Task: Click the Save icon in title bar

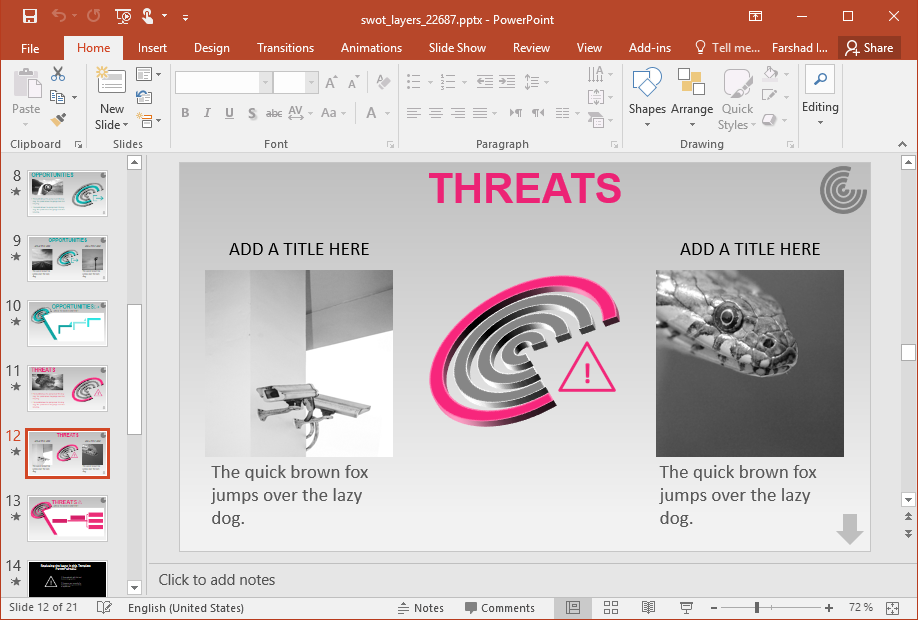Action: click(x=29, y=16)
